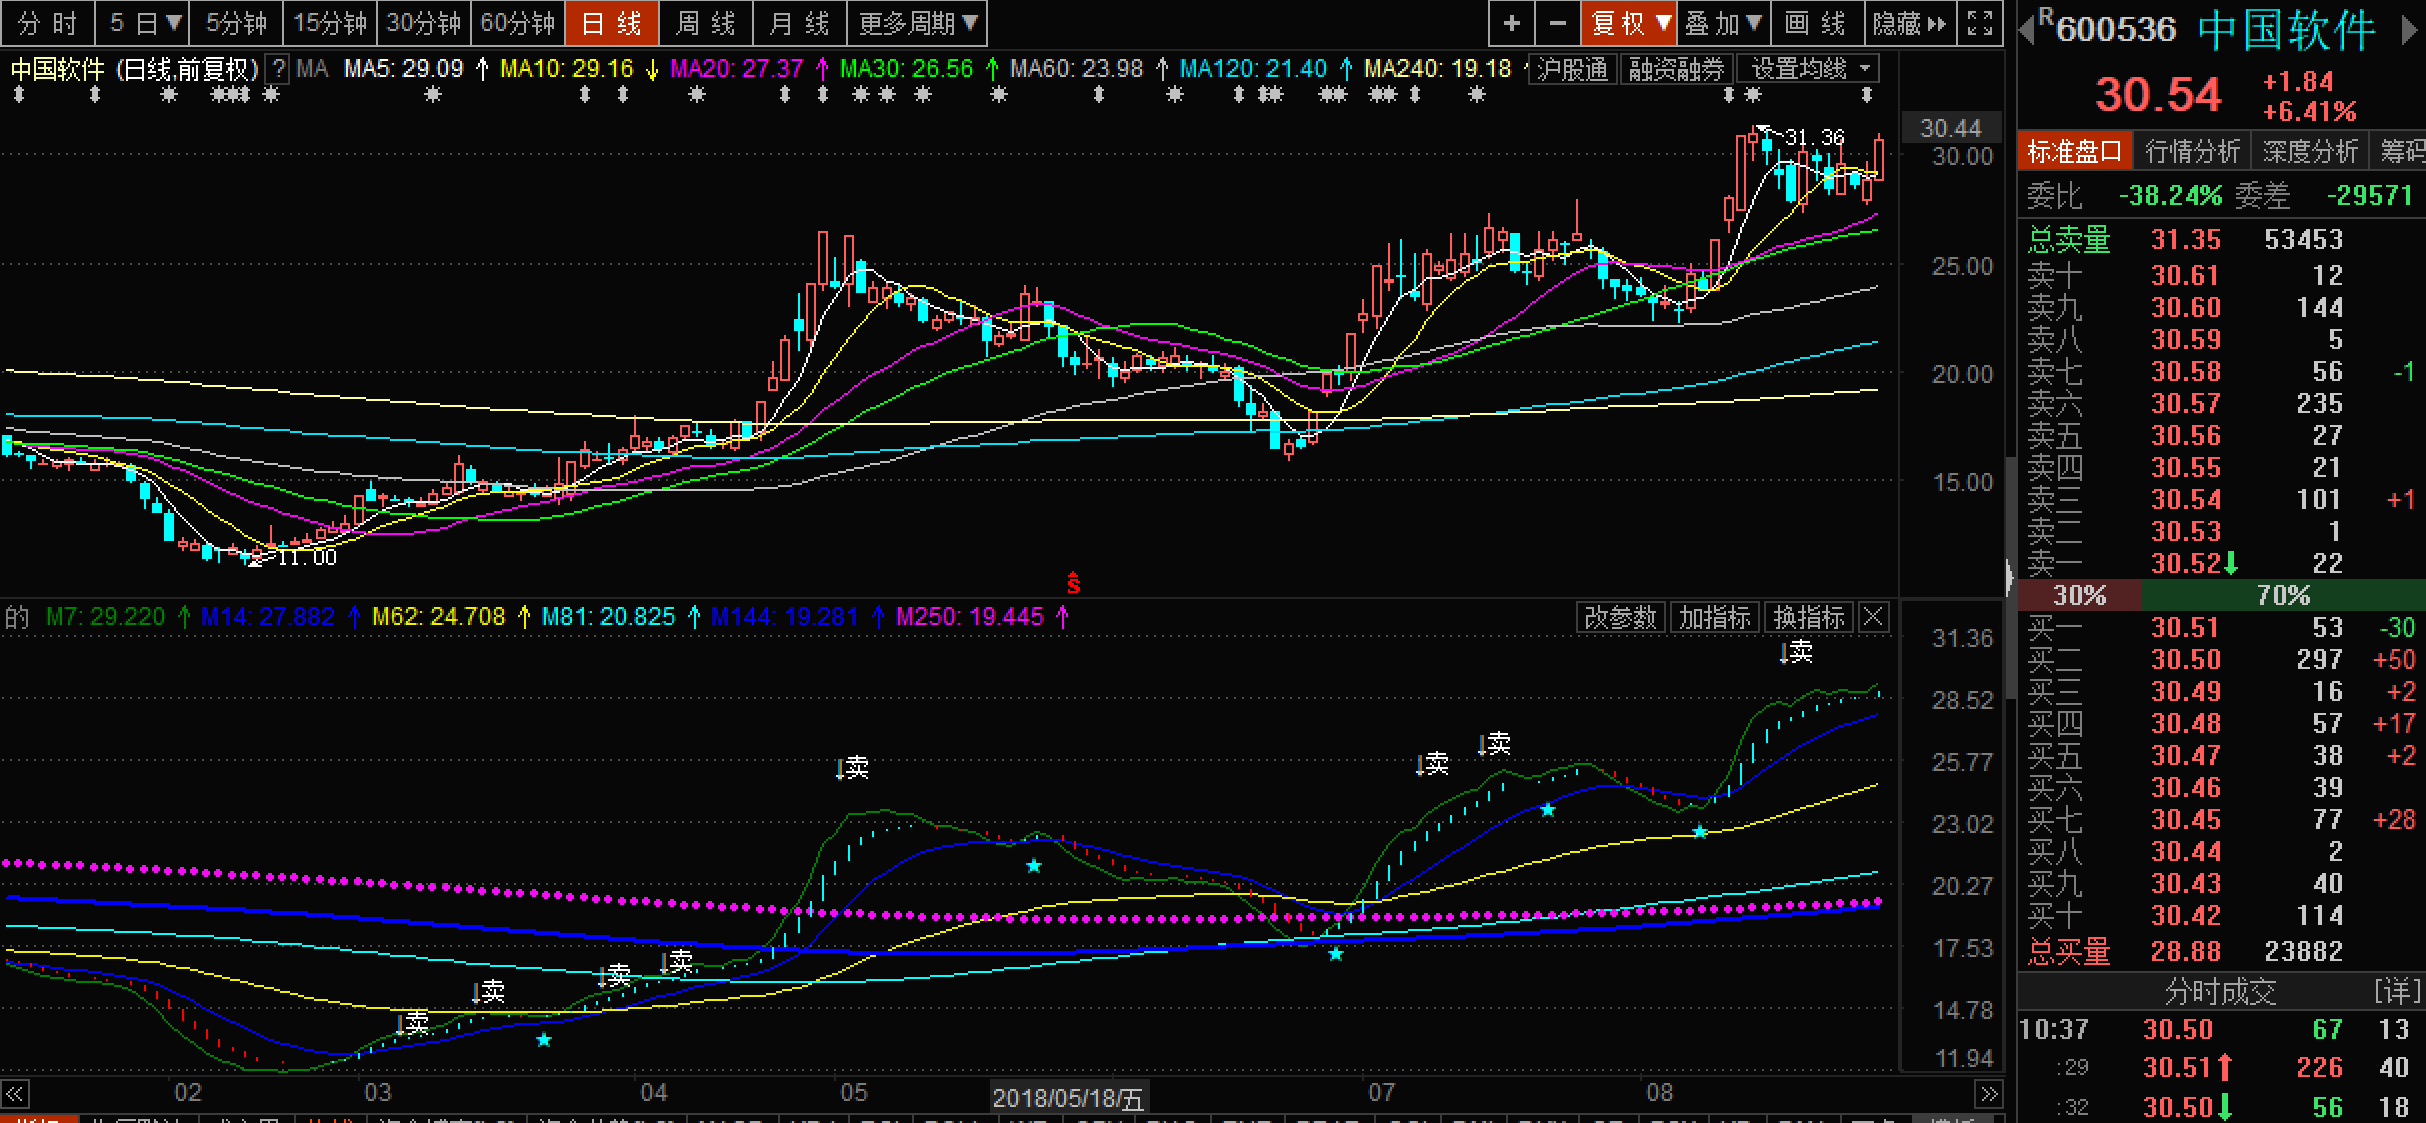Open 叠加 overlay dropdown
This screenshot has width=2426, height=1123.
point(1722,23)
